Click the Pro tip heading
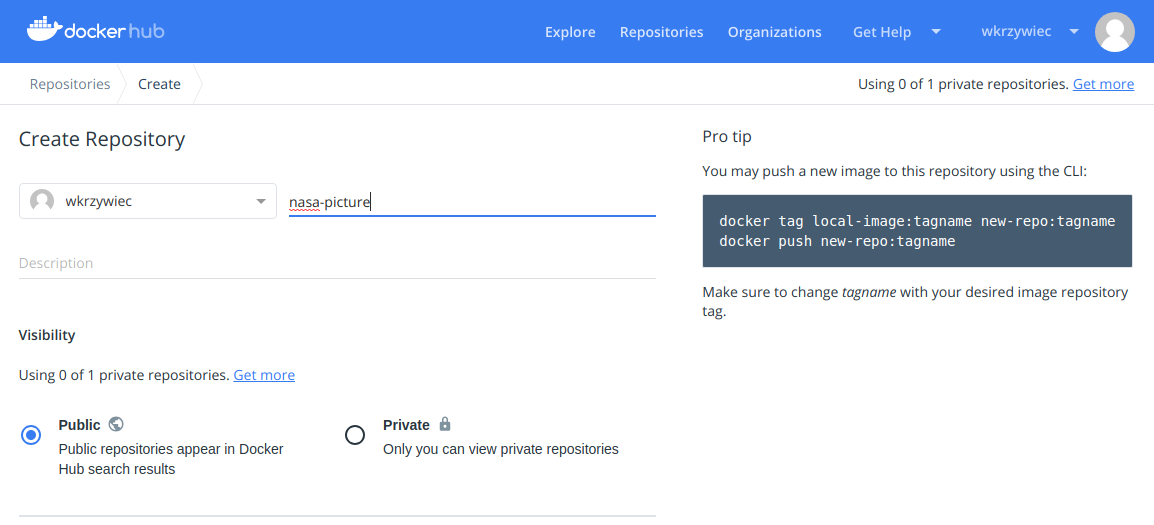This screenshot has height=525, width=1154. (x=727, y=136)
